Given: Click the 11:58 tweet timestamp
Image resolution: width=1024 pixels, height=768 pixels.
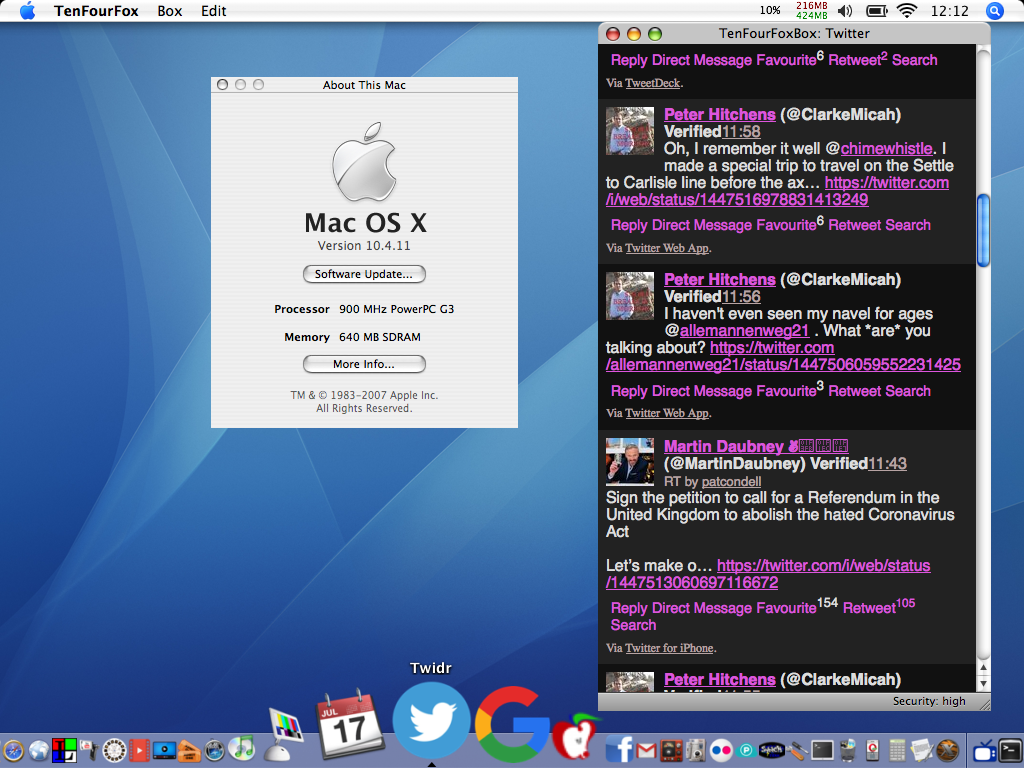Looking at the screenshot, I should tap(741, 131).
